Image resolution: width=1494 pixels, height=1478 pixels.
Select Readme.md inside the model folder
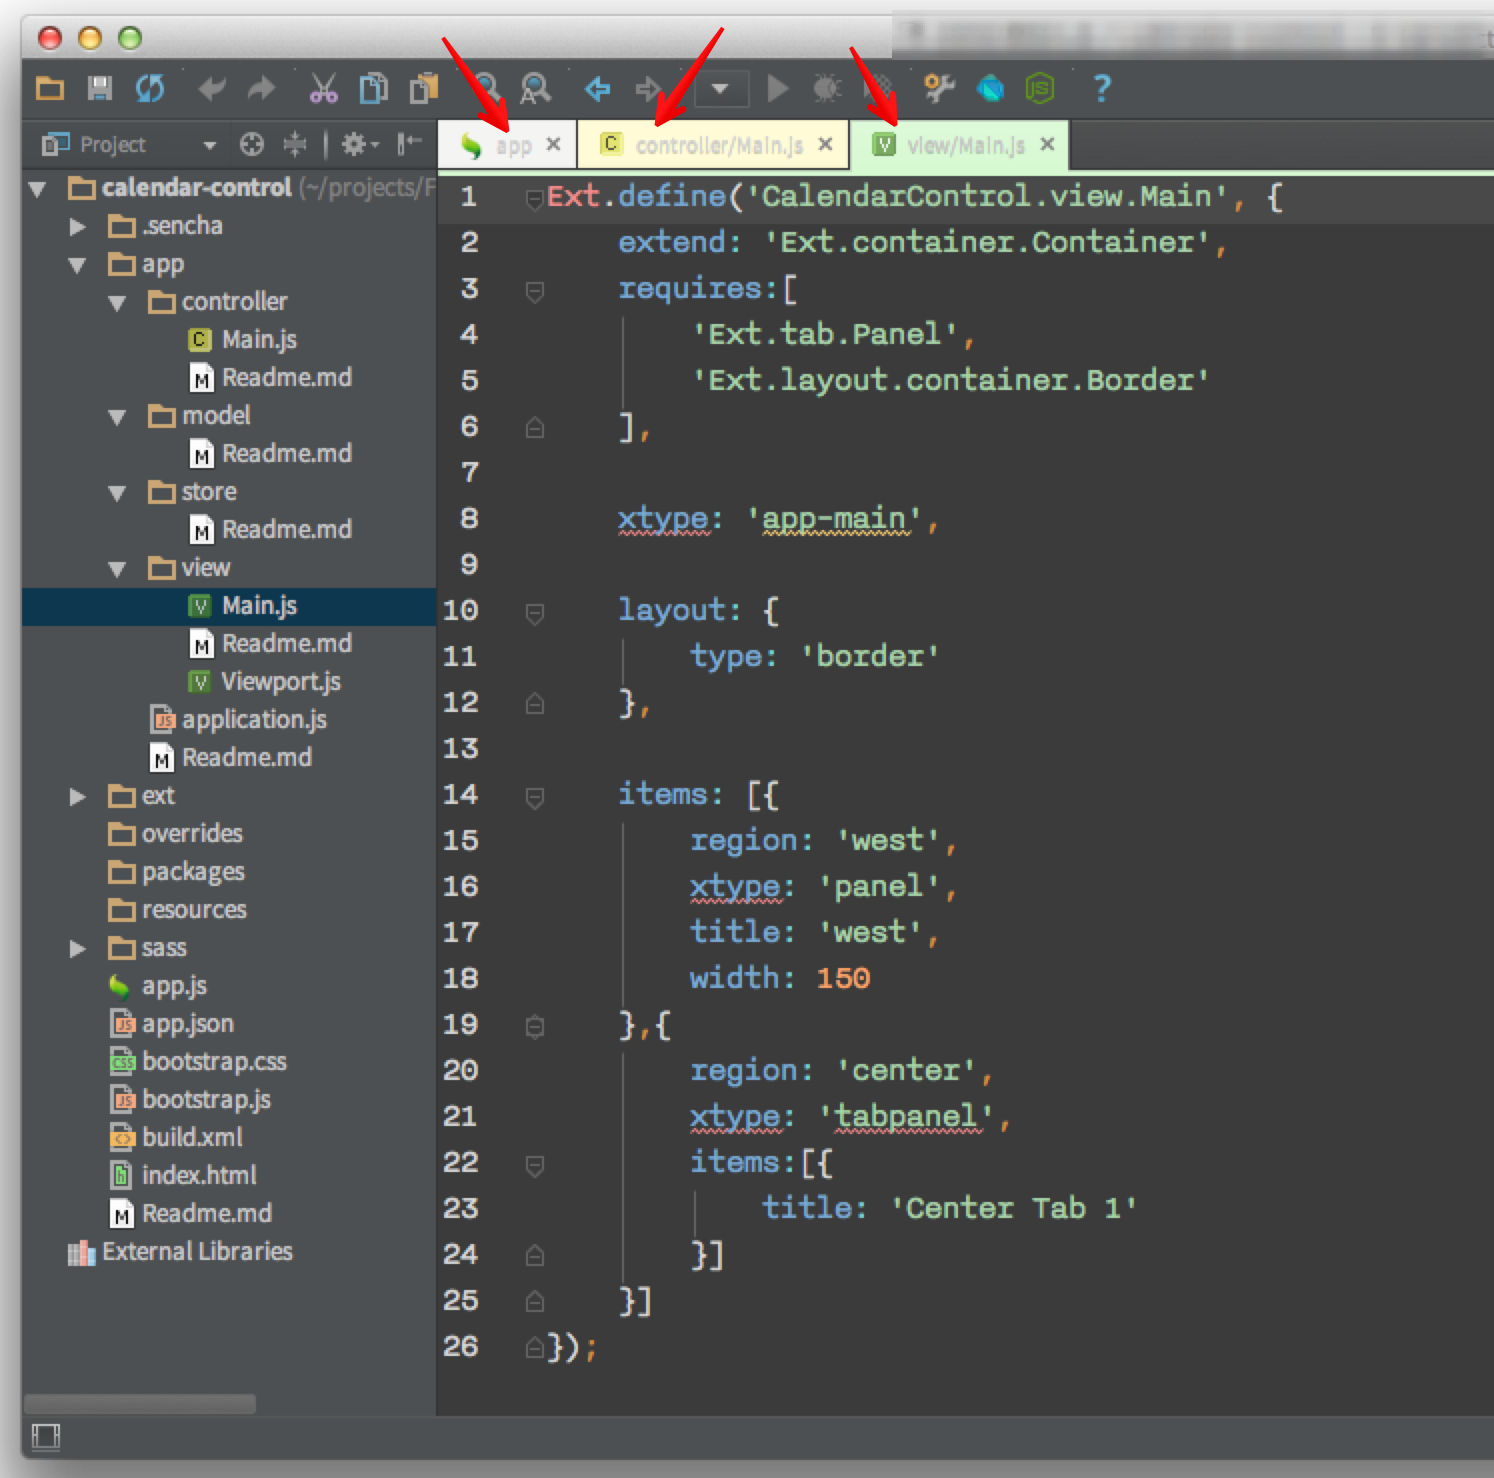[x=271, y=454]
